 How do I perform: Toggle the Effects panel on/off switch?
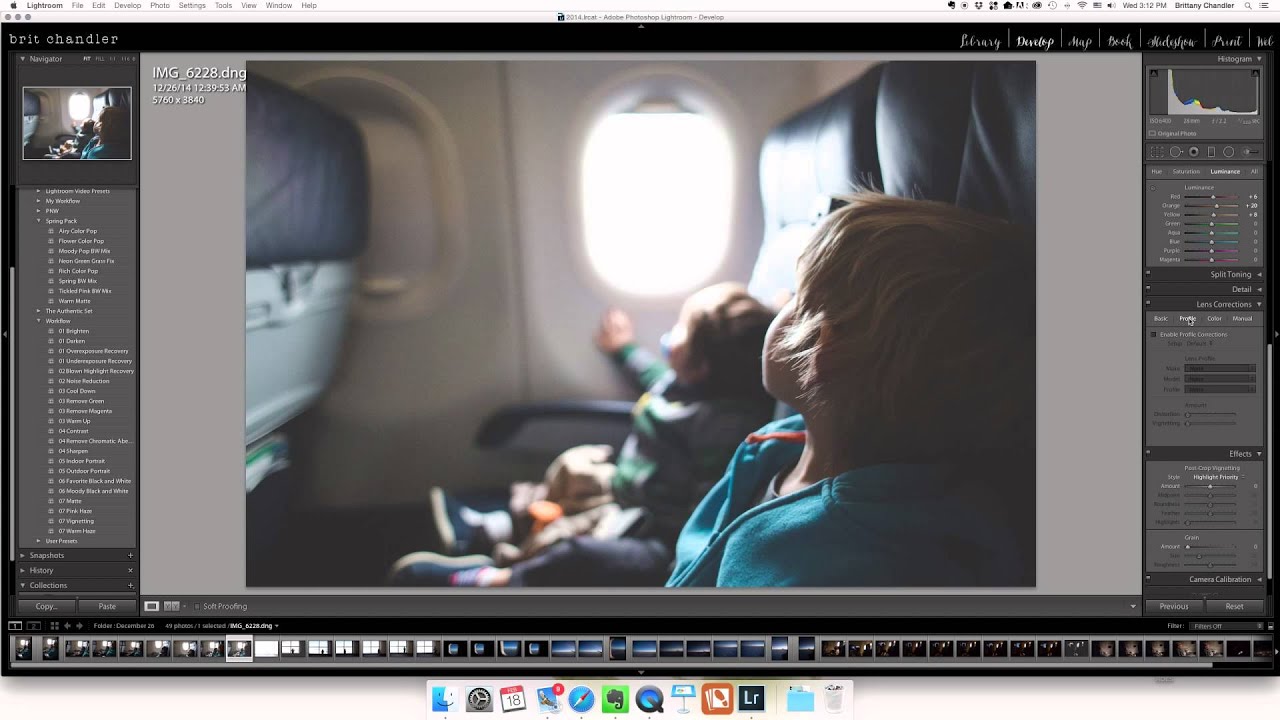pos(1148,454)
